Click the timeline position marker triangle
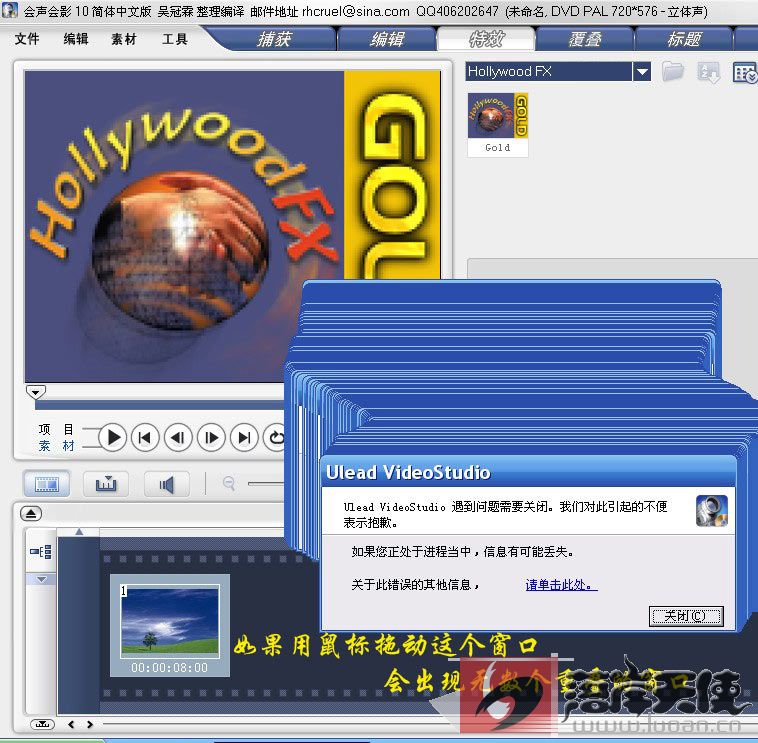Image resolution: width=758 pixels, height=743 pixels. (79, 532)
